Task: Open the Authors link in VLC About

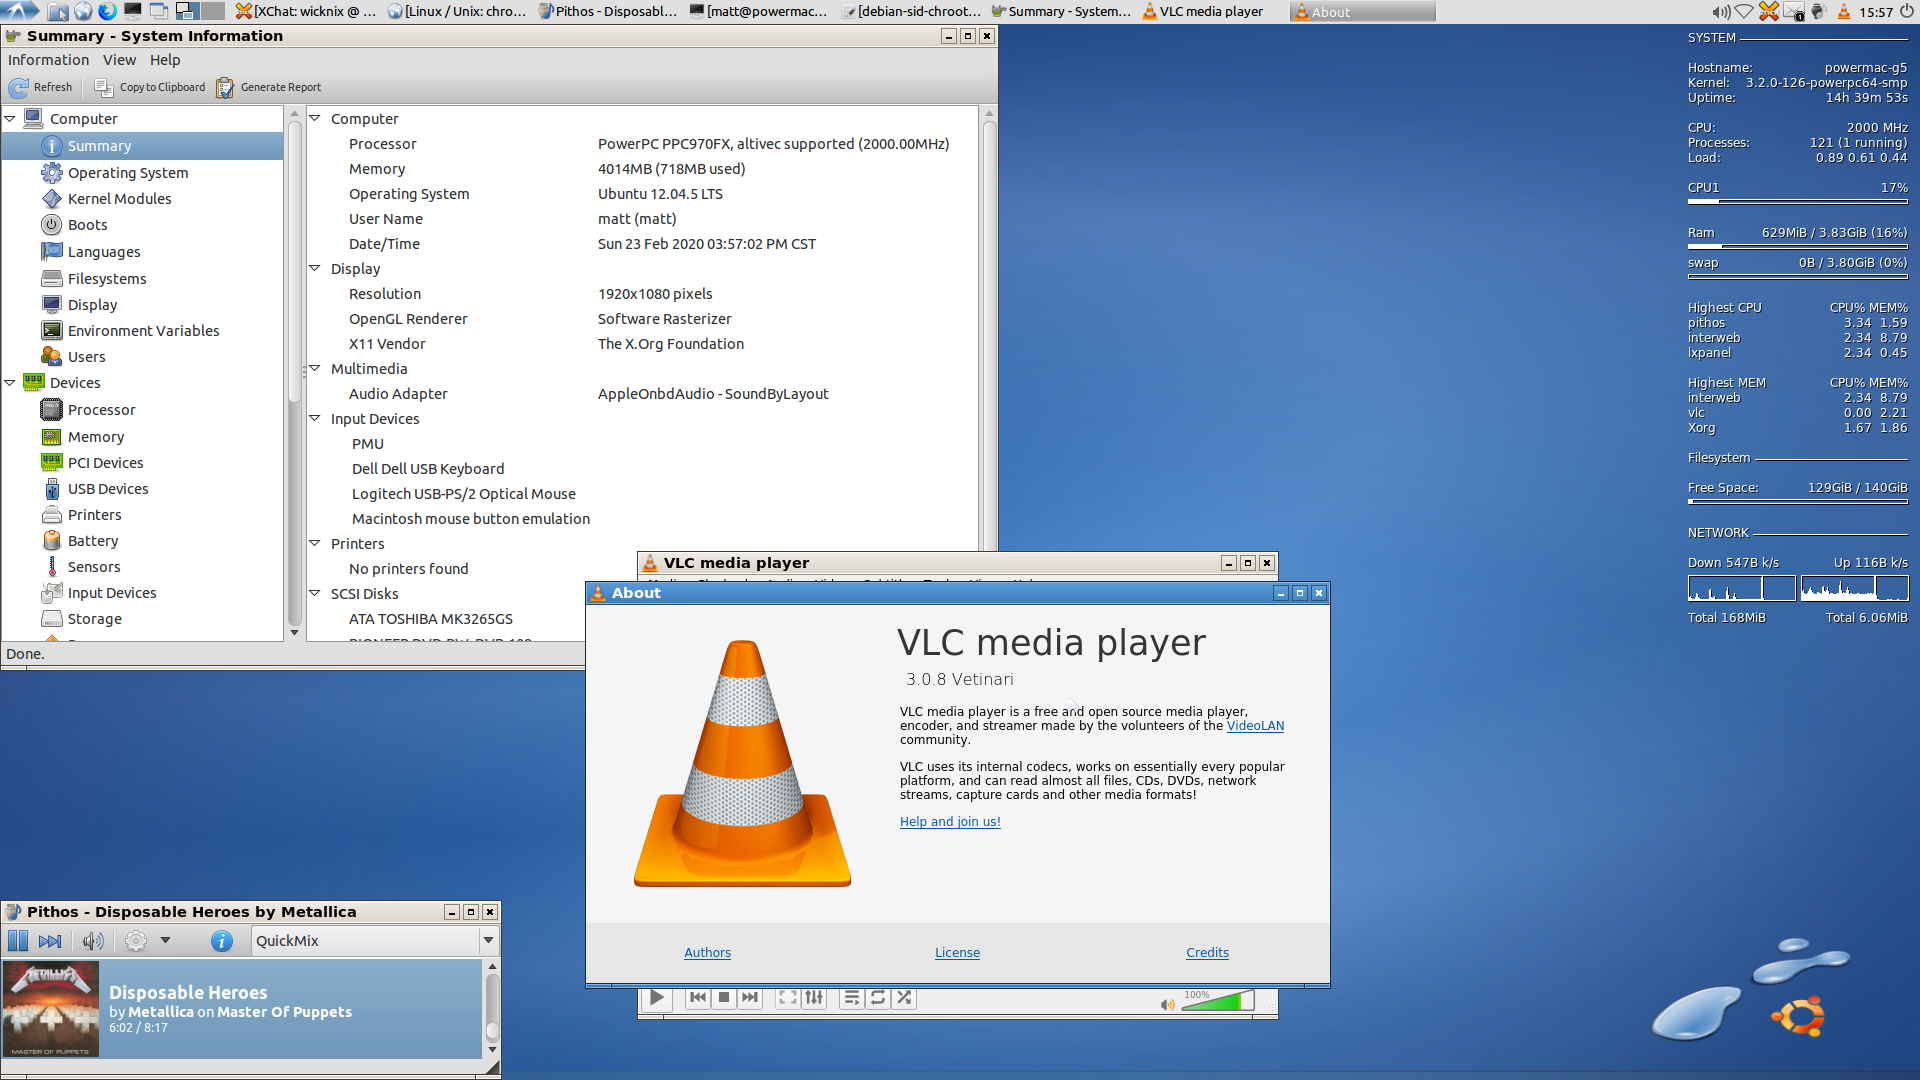Action: [x=707, y=952]
